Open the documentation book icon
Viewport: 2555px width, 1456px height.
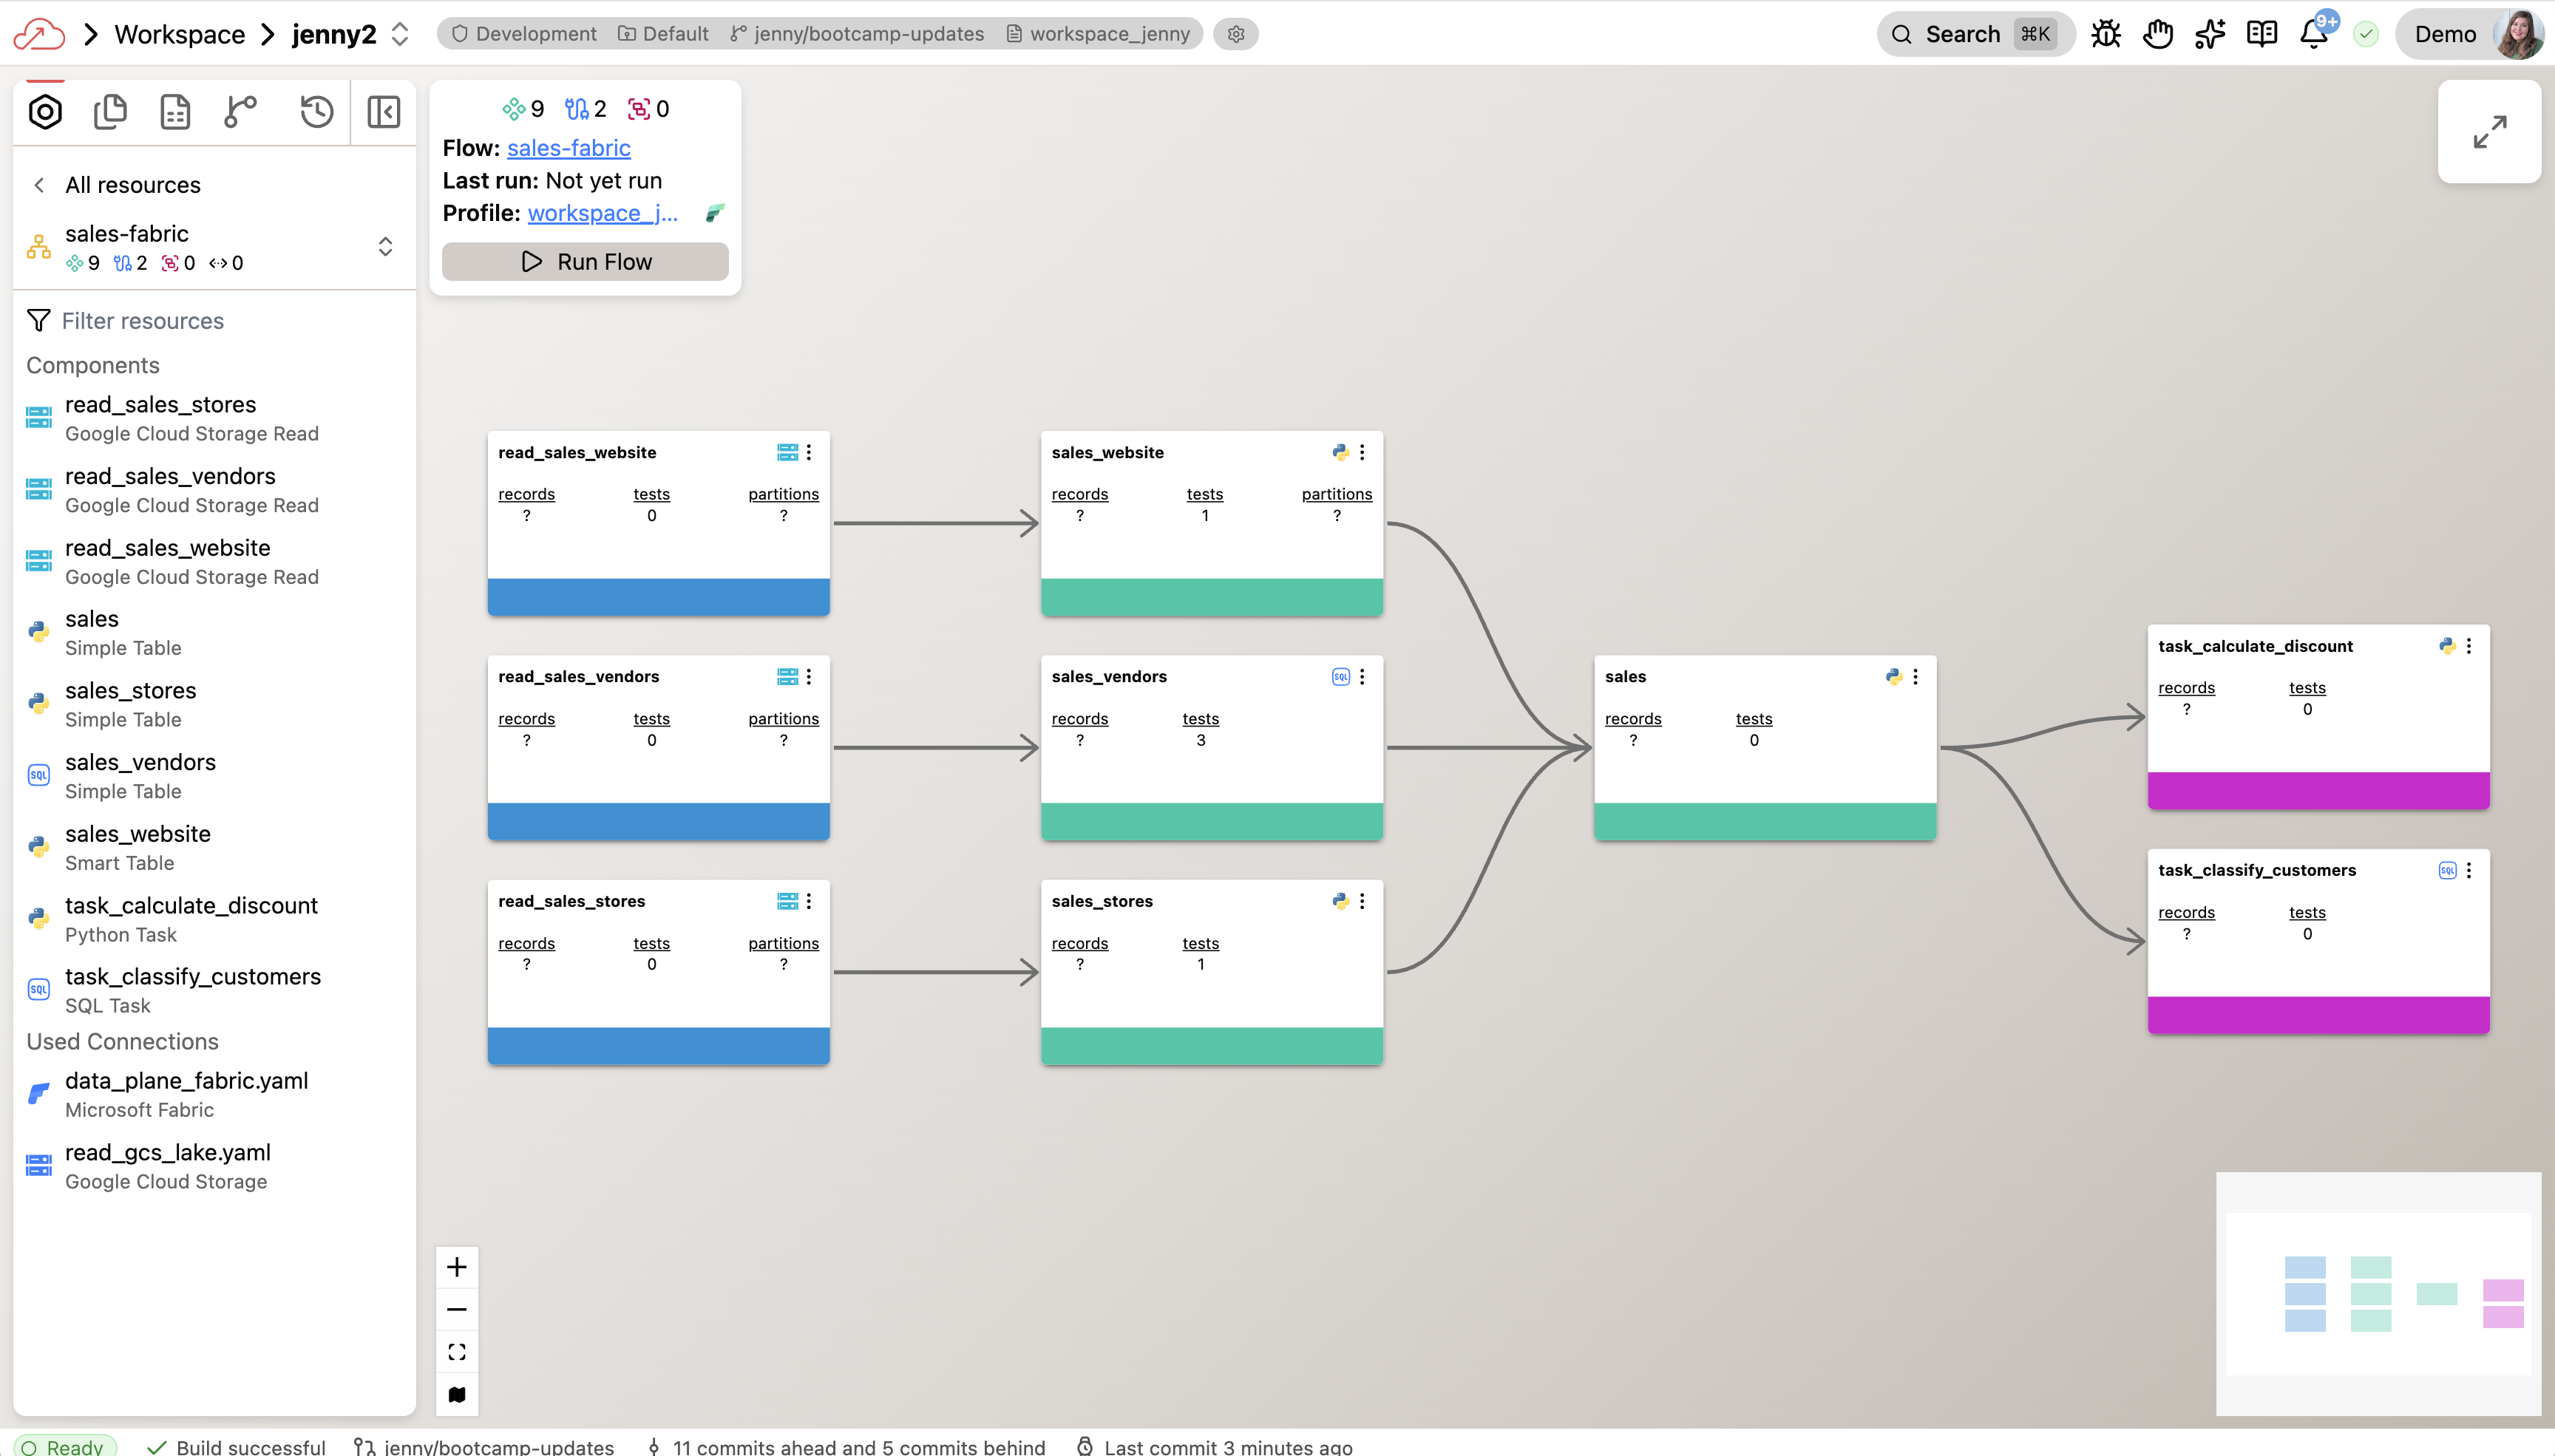pos(2262,33)
